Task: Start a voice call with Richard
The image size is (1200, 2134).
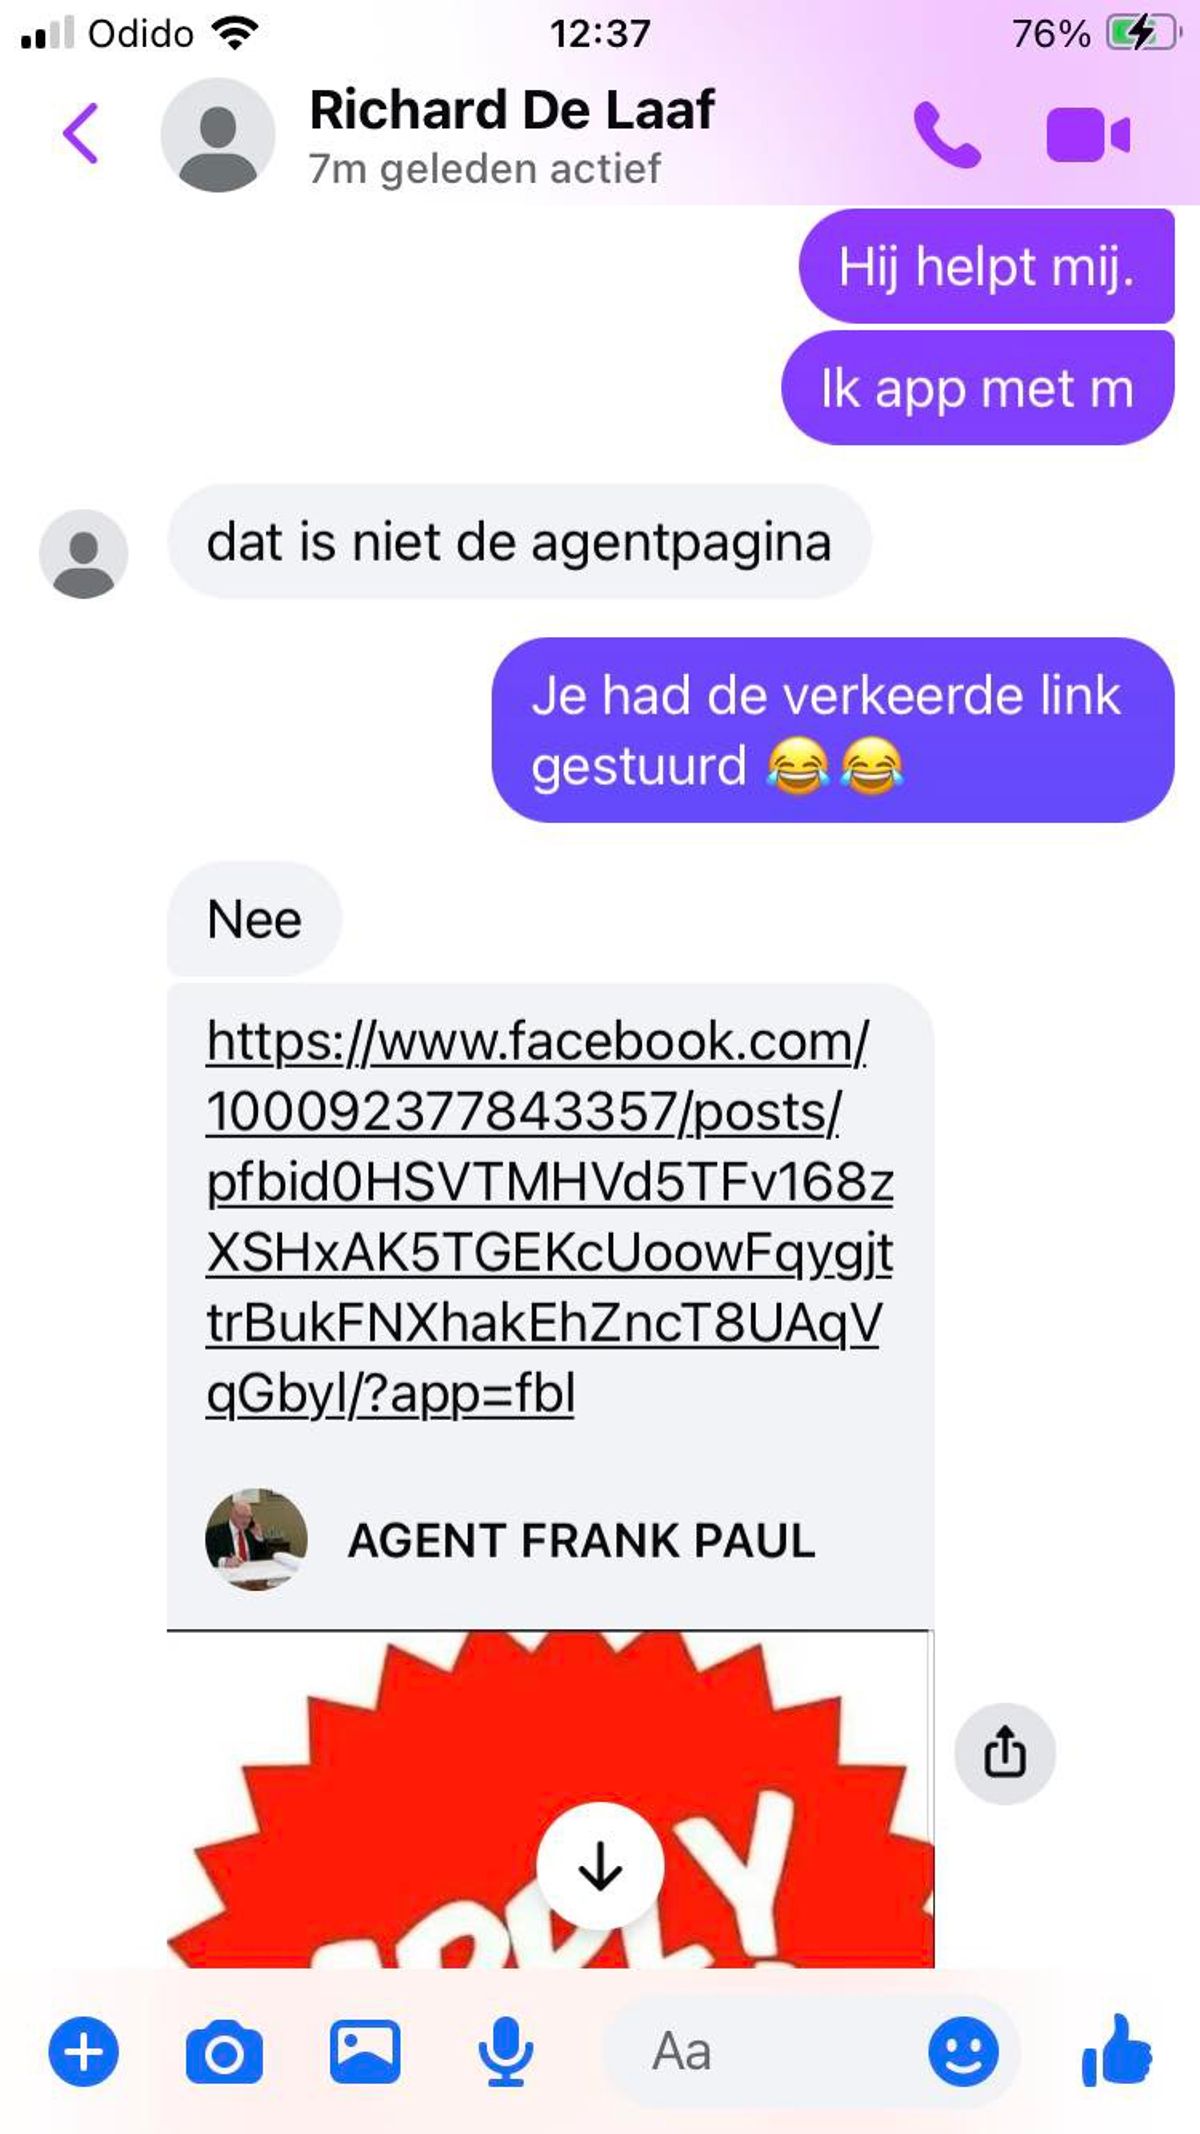Action: (945, 135)
